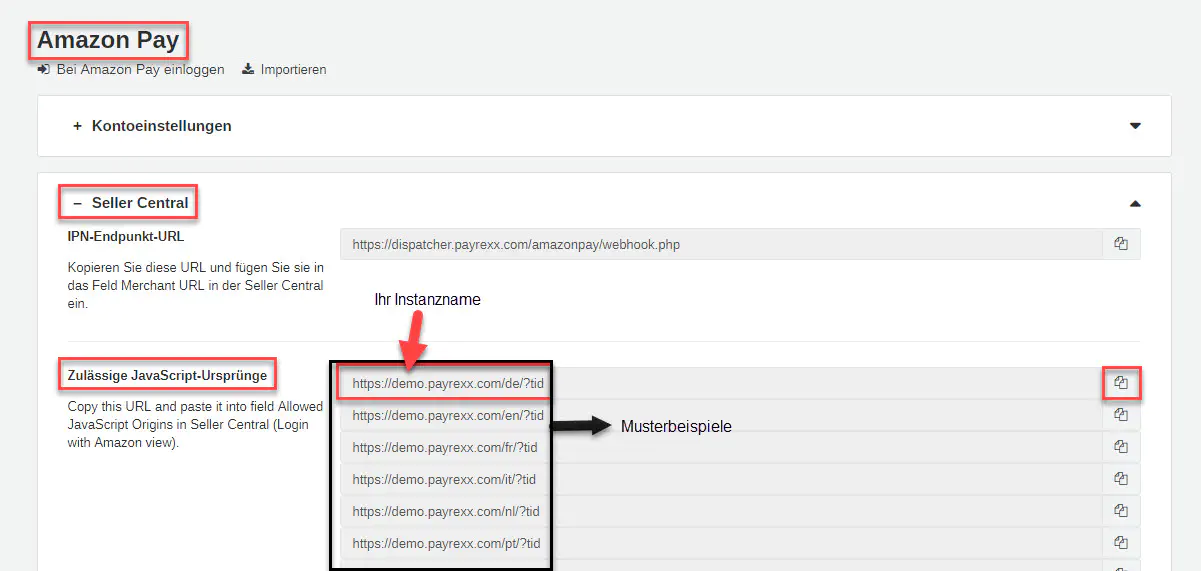Copy the demo.payrexx.com/de/ URL
The width and height of the screenshot is (1201, 571).
[1121, 383]
